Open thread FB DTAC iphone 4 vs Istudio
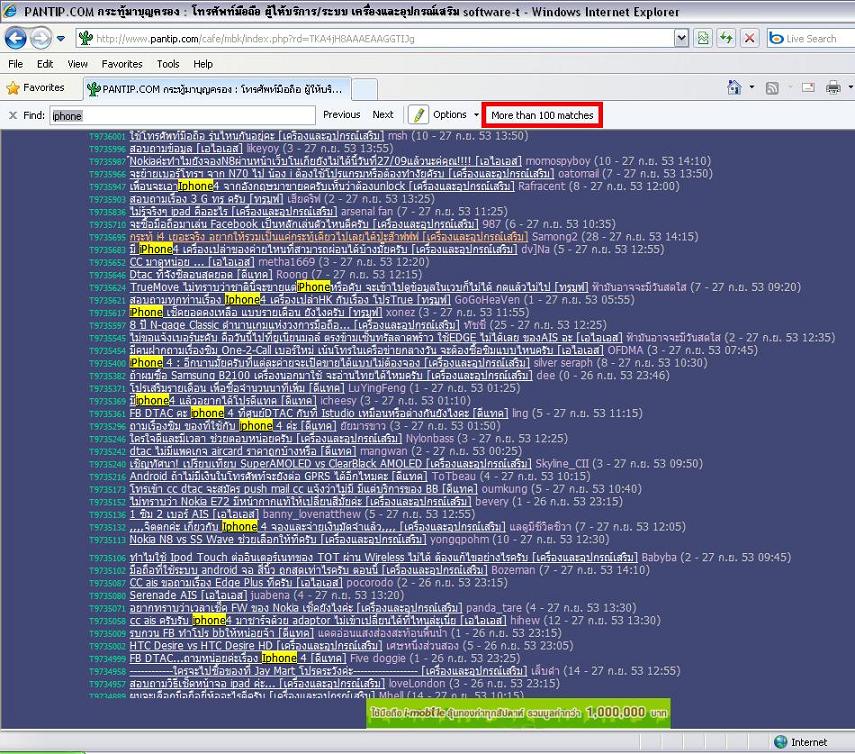855x754 pixels. click(318, 413)
